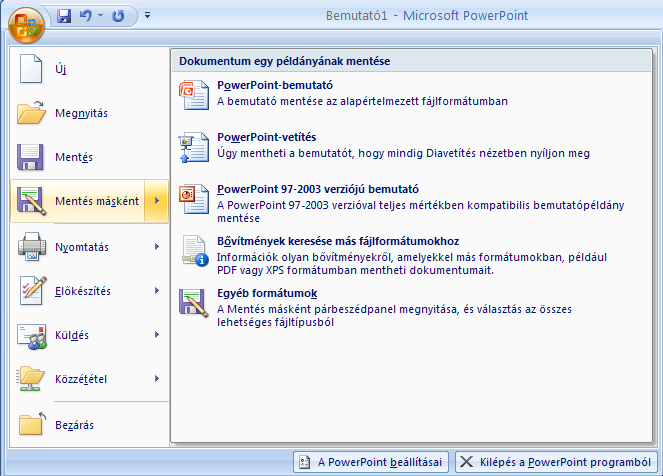Click description 'A Mentés másként párbeszédpanel megnyitása'
The width and height of the screenshot is (663, 476).
(x=338, y=309)
